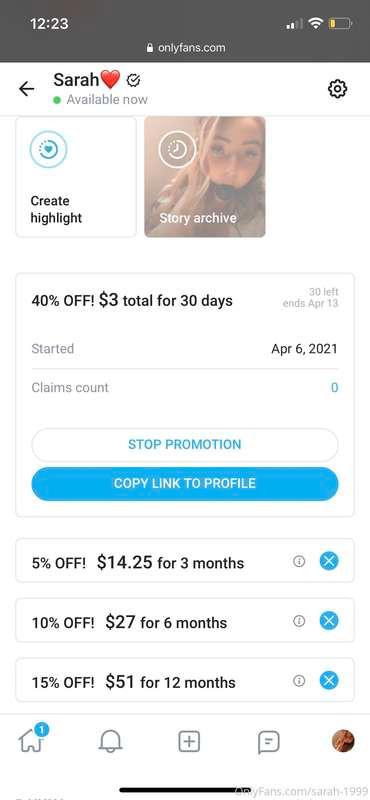The image size is (370, 800).
Task: Remove the 5% OFF 3 months bundle
Action: click(329, 561)
